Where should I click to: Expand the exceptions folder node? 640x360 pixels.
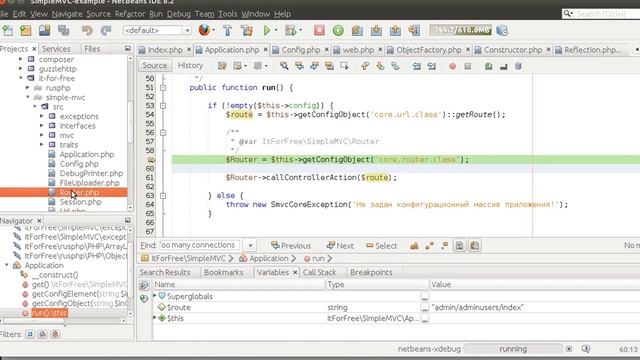coord(42,116)
